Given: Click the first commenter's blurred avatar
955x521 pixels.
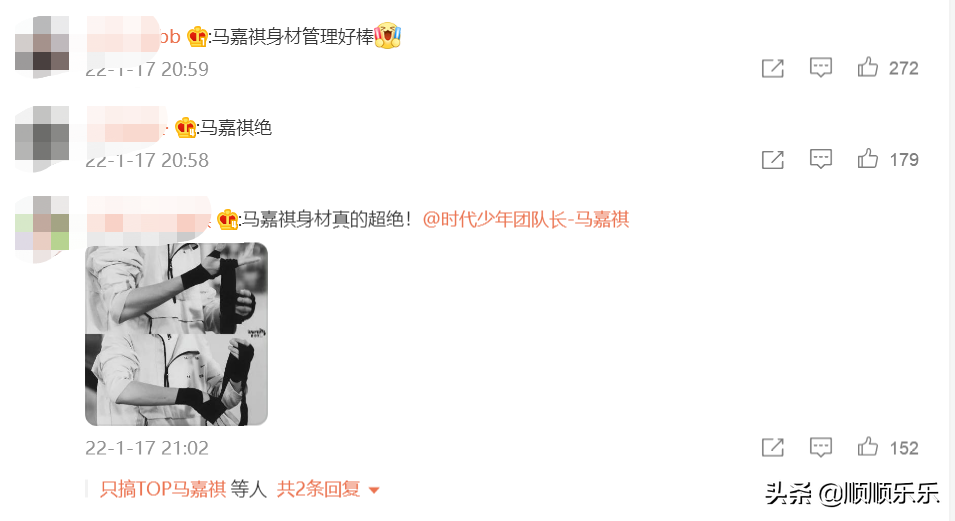Looking at the screenshot, I should pyautogui.click(x=42, y=47).
